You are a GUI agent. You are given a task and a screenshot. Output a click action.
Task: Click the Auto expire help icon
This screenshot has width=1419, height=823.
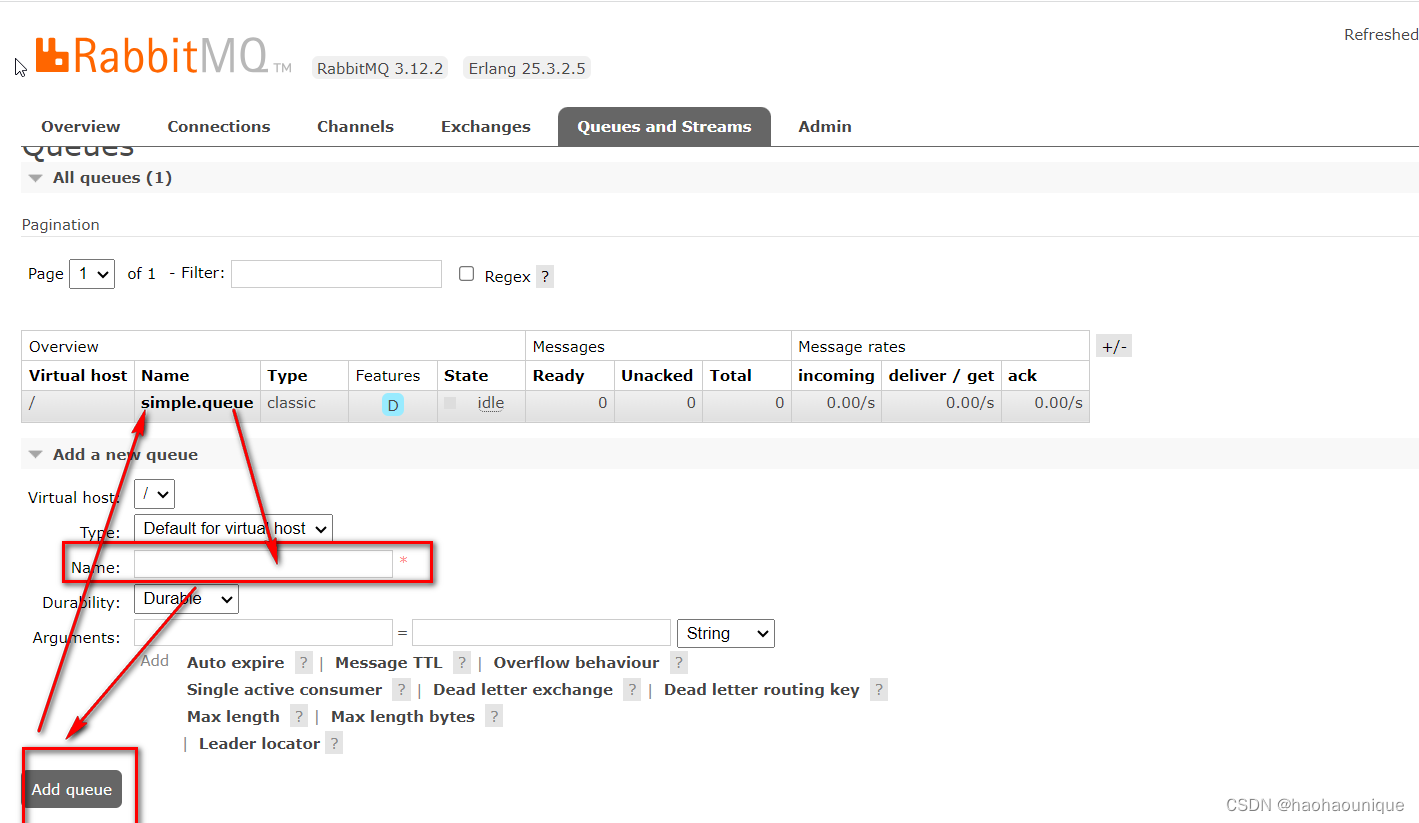[303, 662]
